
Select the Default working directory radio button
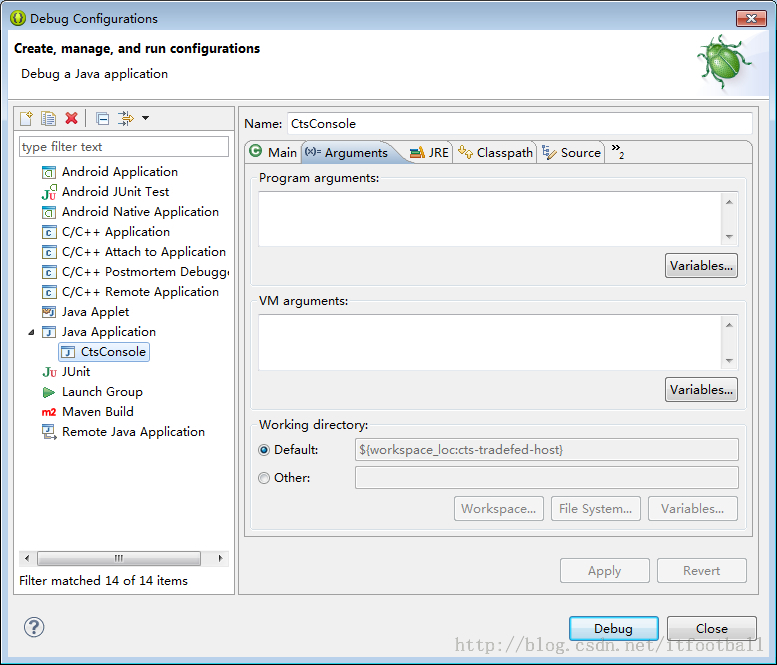264,450
